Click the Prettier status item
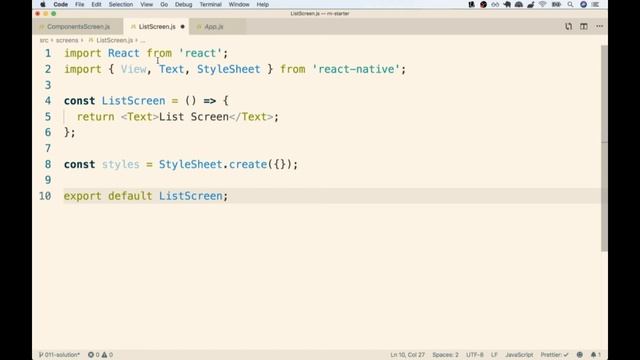640x360 pixels. [554, 355]
